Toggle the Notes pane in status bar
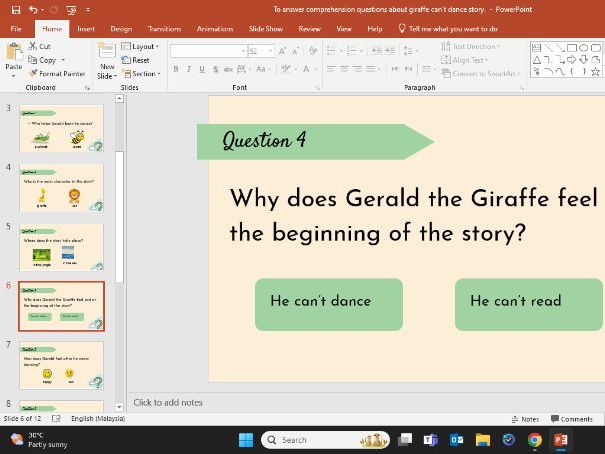 (x=525, y=419)
